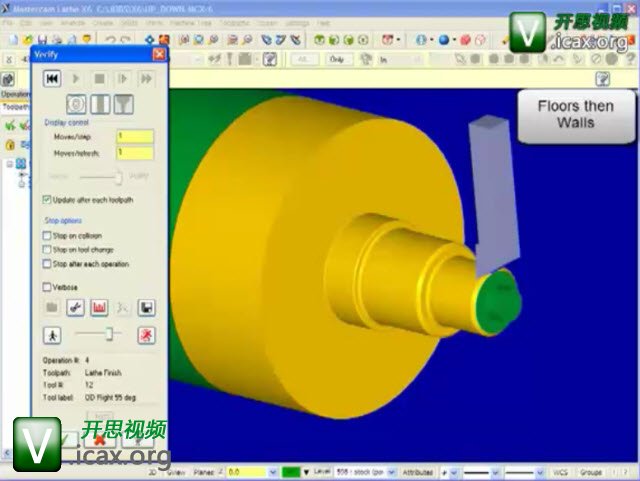Open the File menu

coord(7,23)
